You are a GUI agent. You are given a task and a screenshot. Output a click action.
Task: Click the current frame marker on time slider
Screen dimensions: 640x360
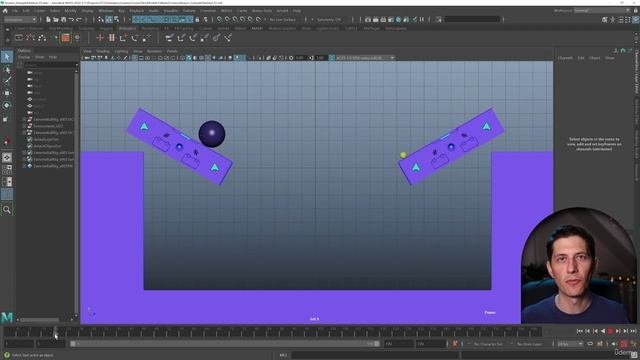point(56,332)
